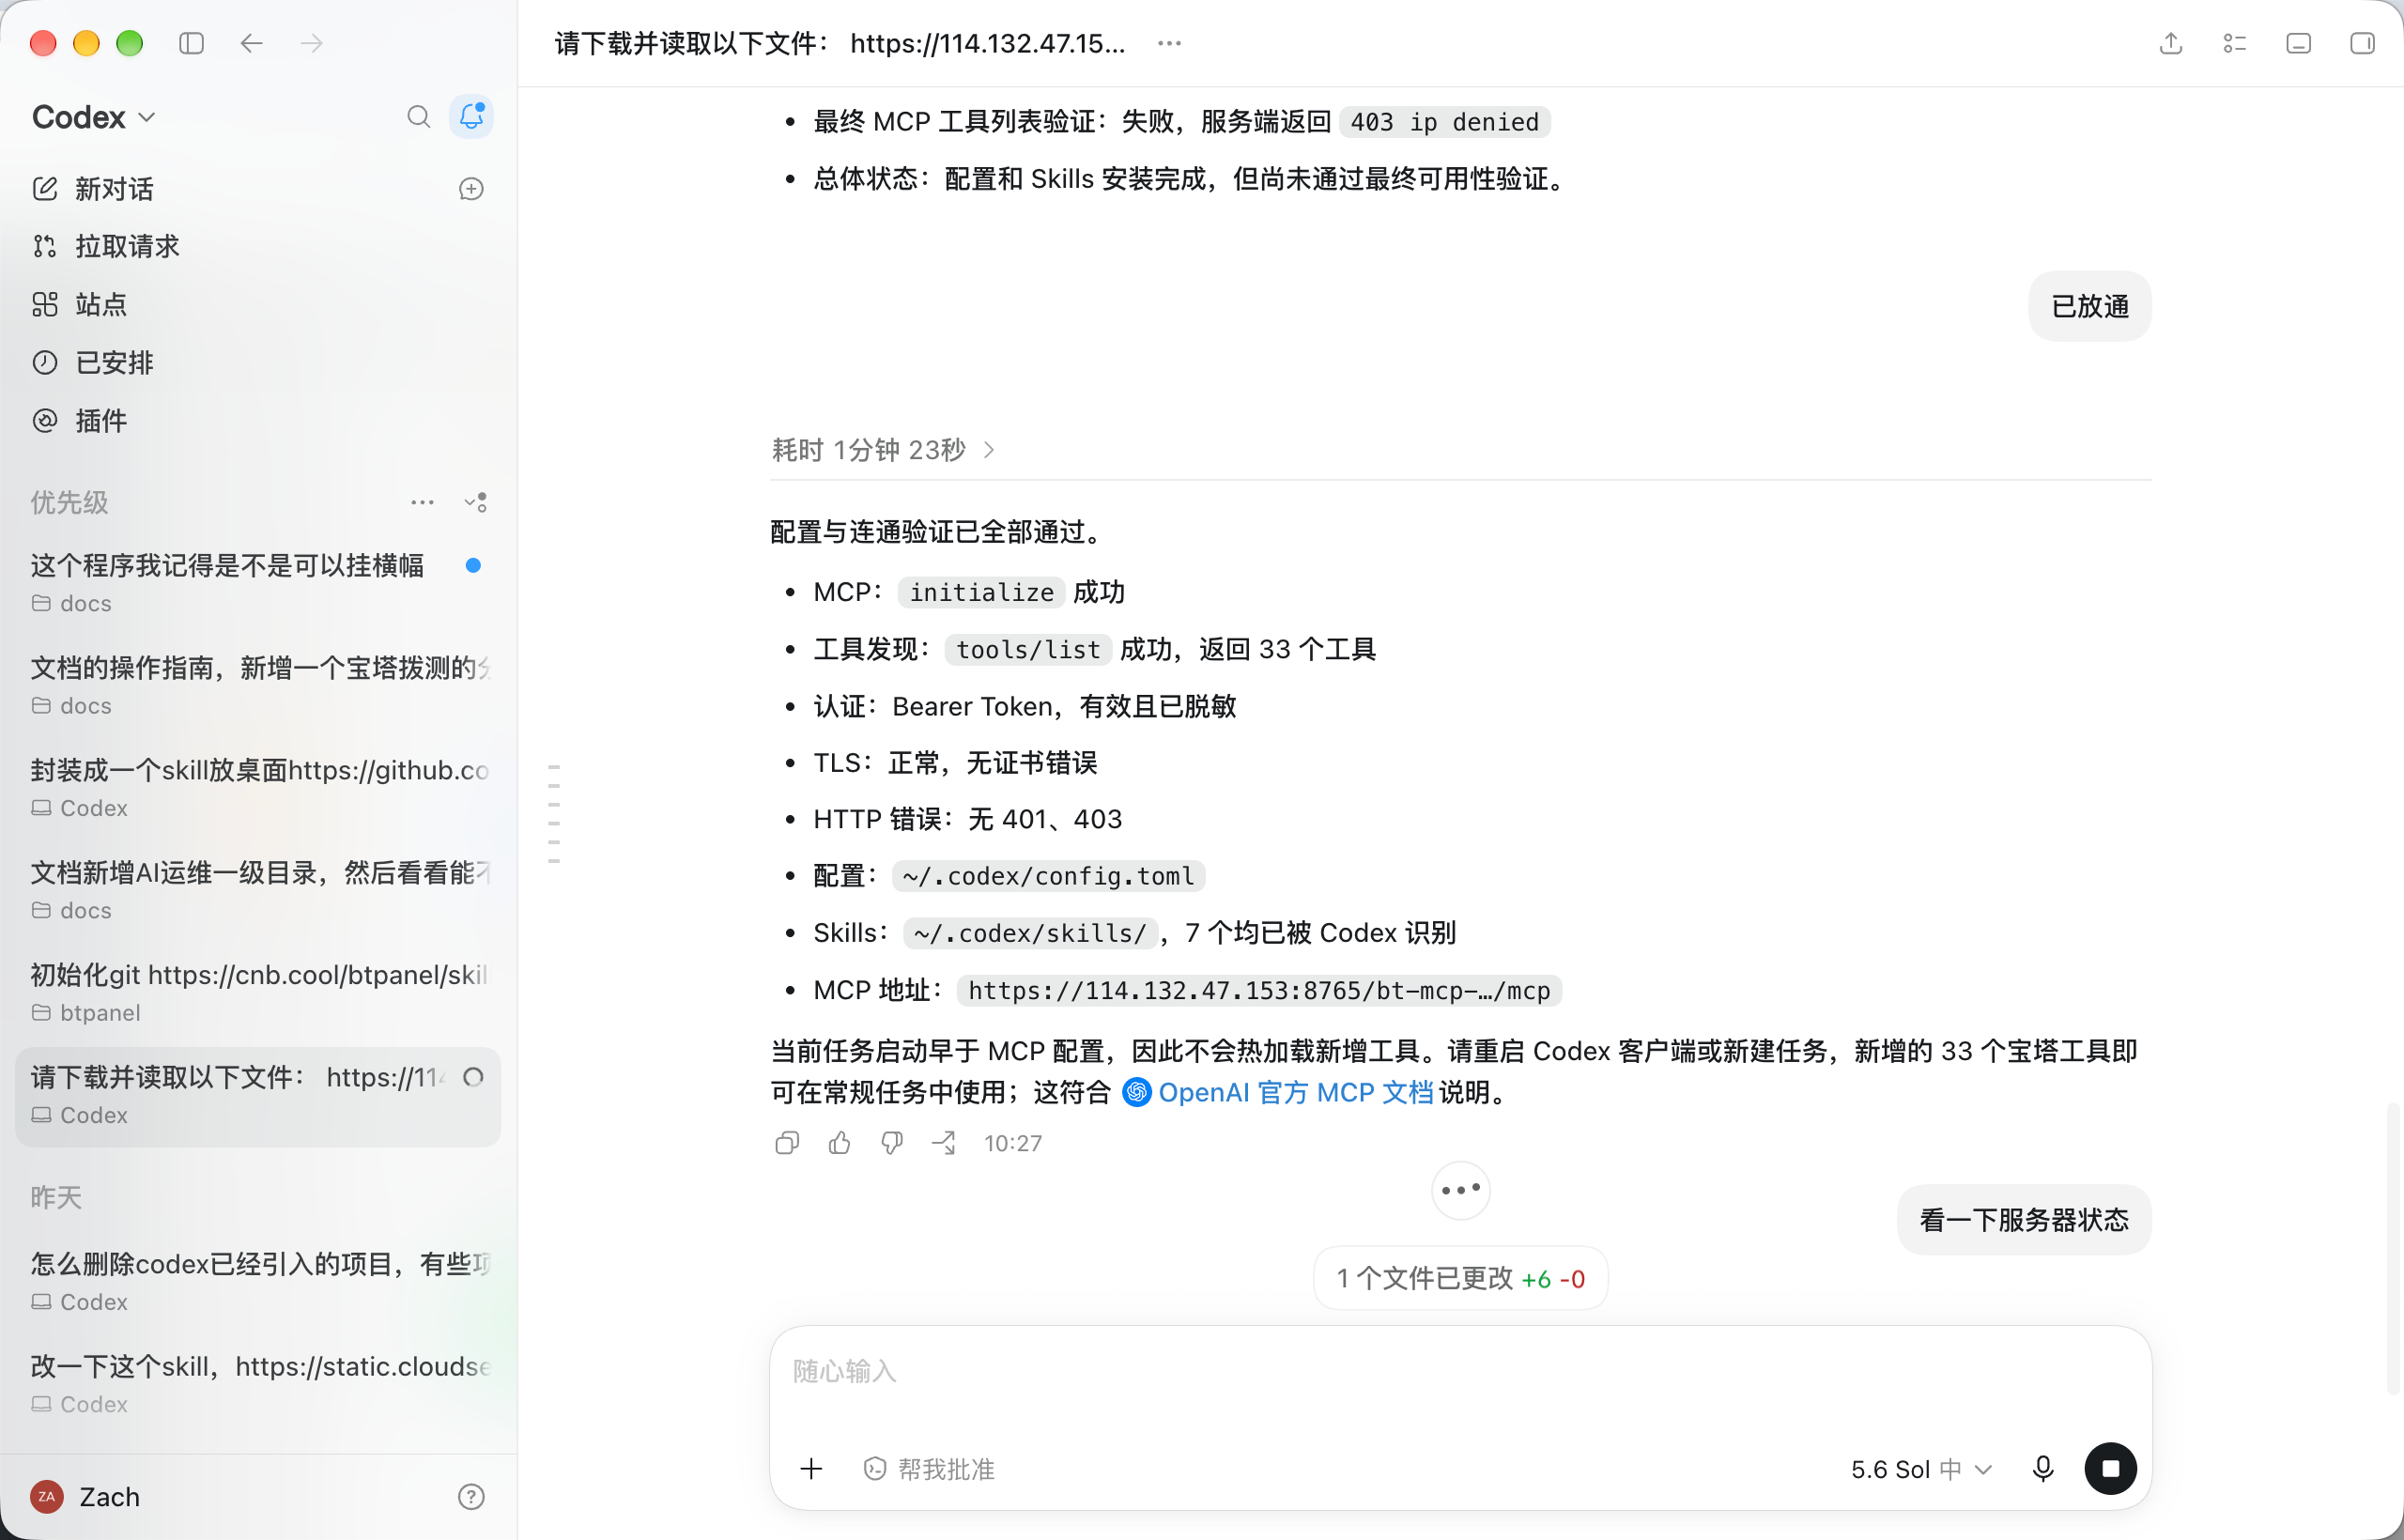Toggle the 帮我批准 approval mode

tap(929, 1469)
